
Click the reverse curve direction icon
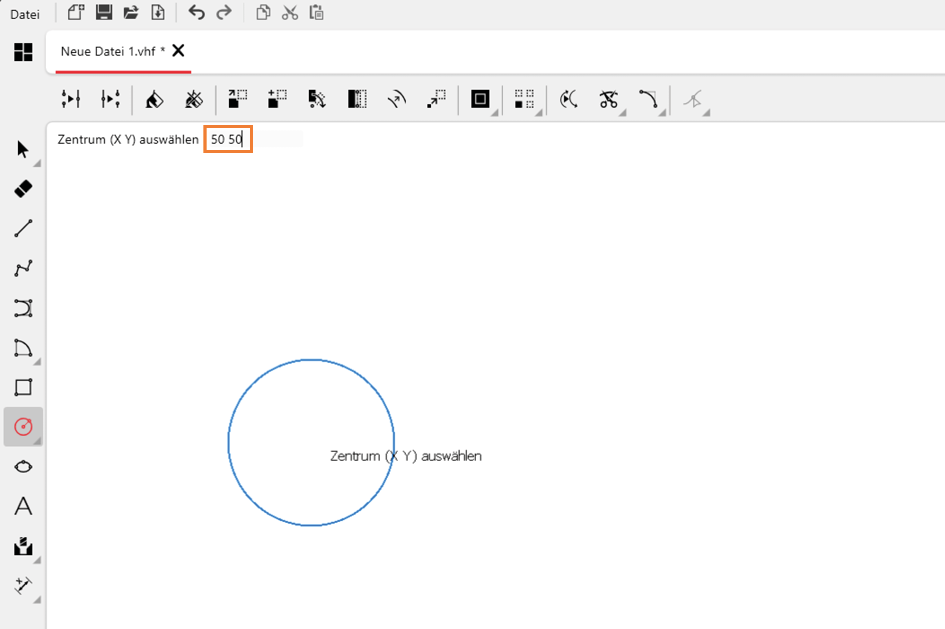(568, 99)
